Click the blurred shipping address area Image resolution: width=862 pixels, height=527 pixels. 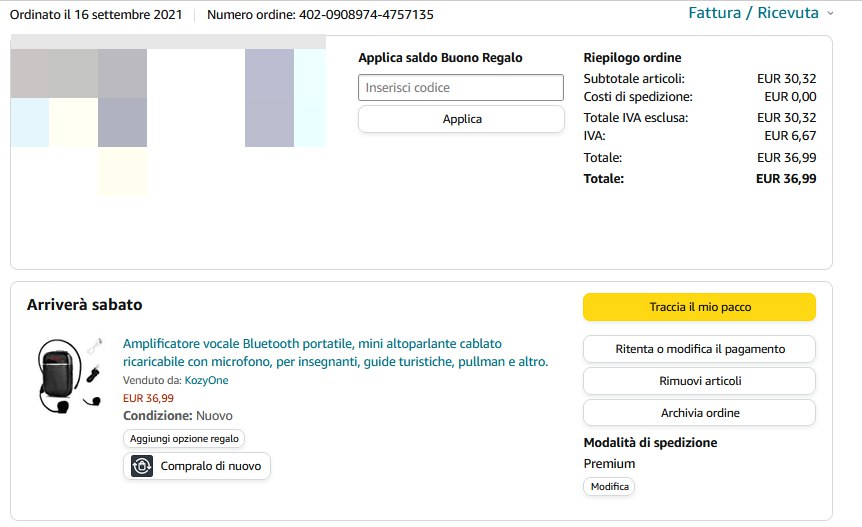[x=168, y=115]
